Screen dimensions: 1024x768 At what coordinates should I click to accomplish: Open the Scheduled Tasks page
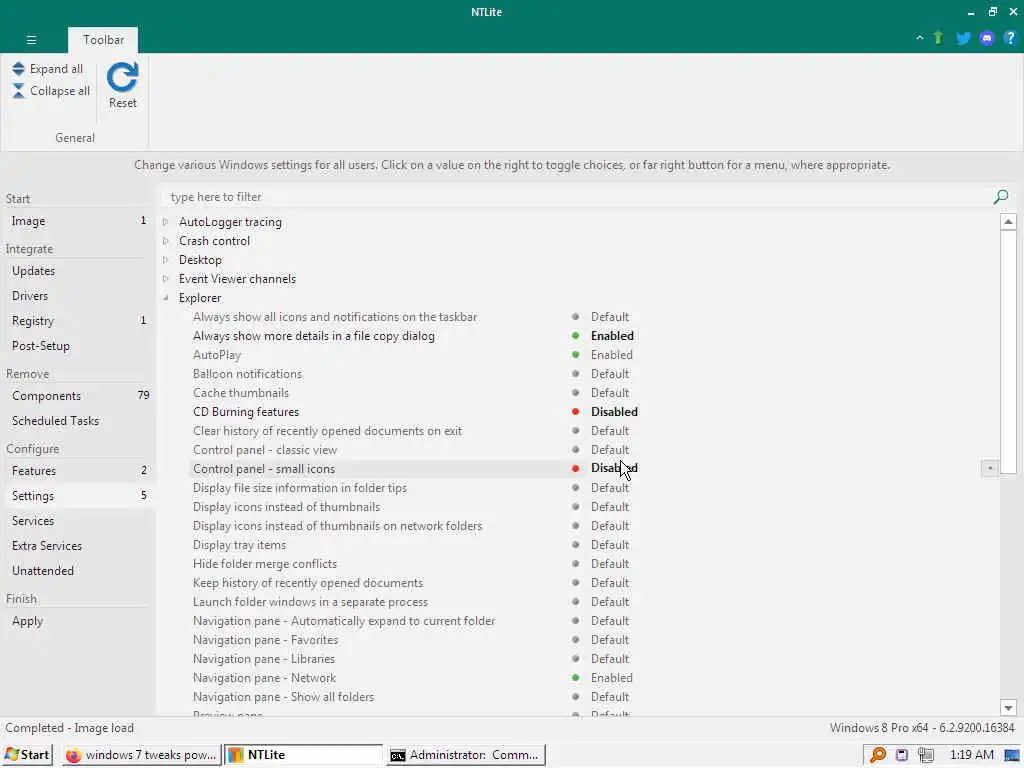click(x=78, y=421)
